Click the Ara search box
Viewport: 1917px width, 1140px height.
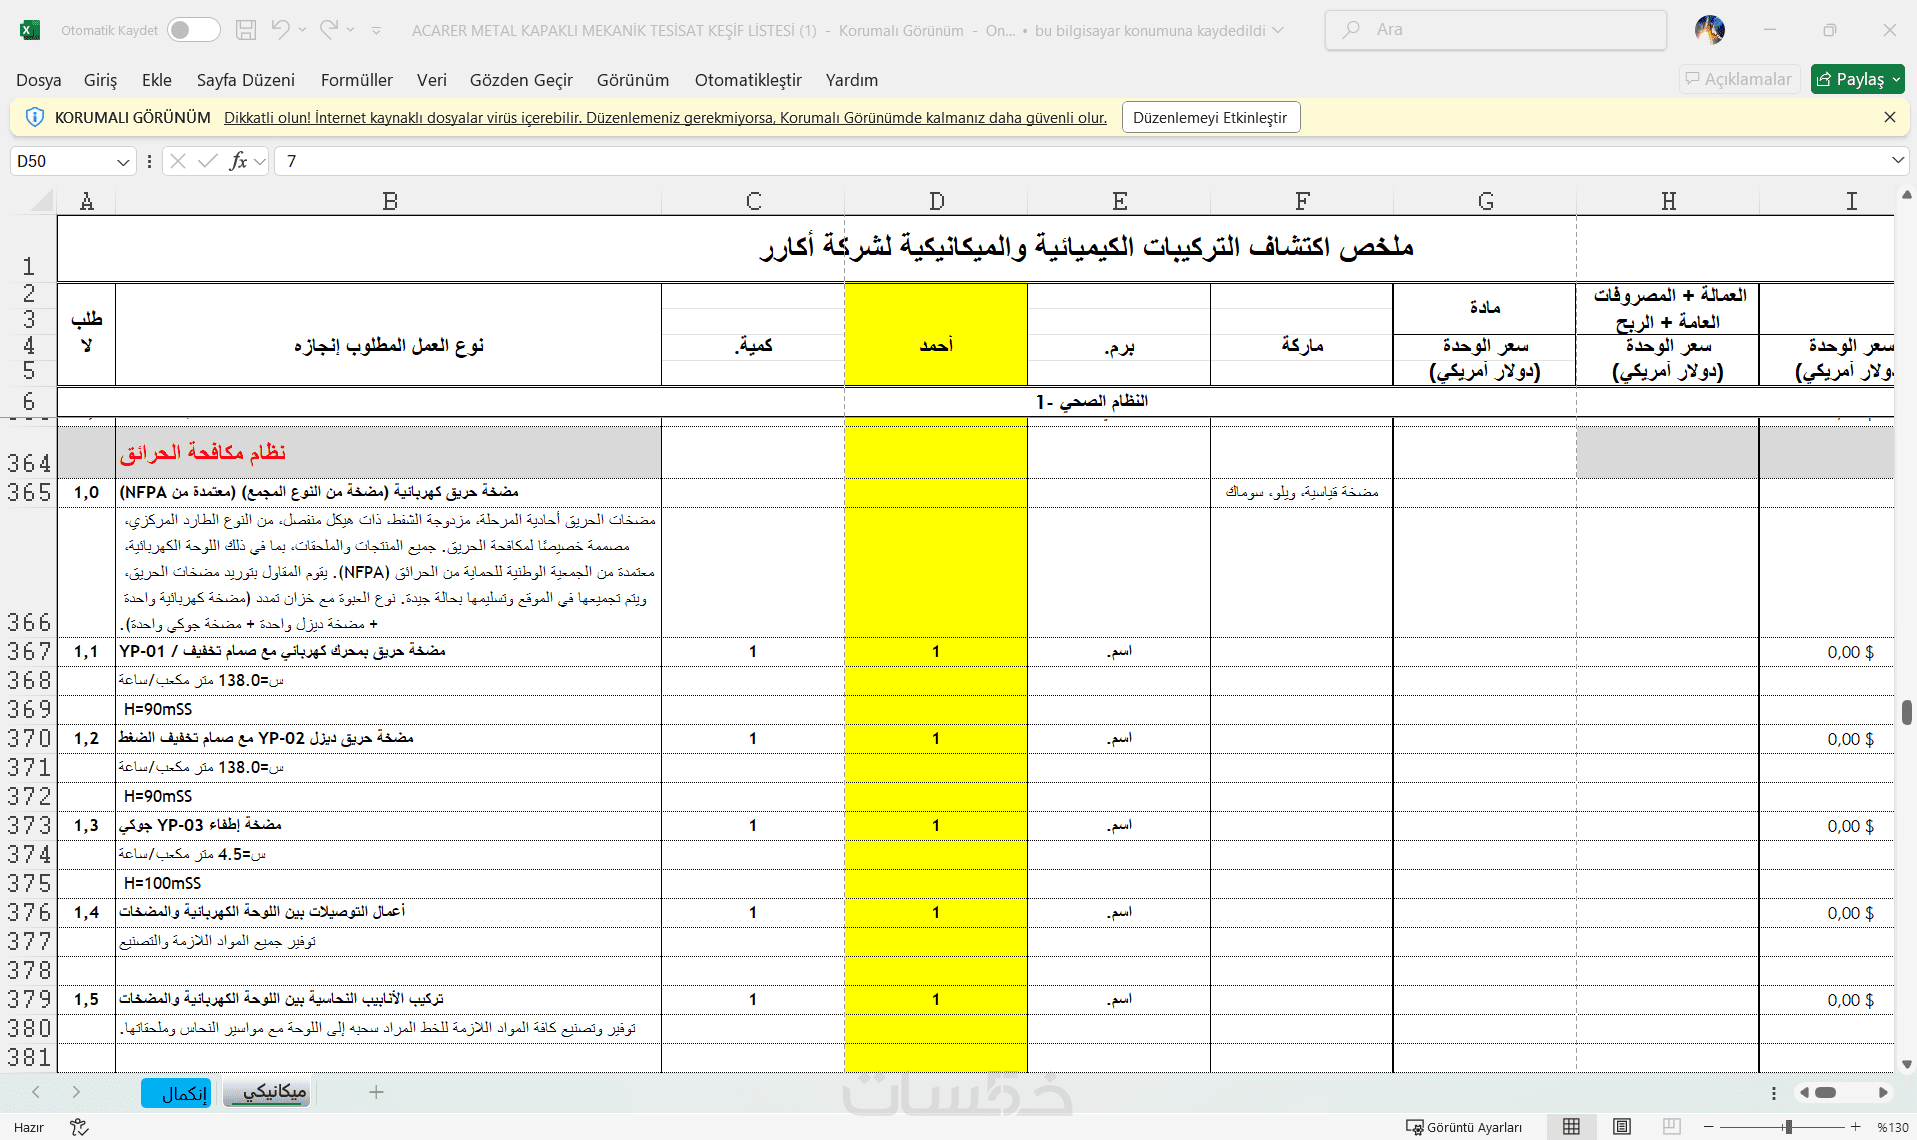(1496, 30)
